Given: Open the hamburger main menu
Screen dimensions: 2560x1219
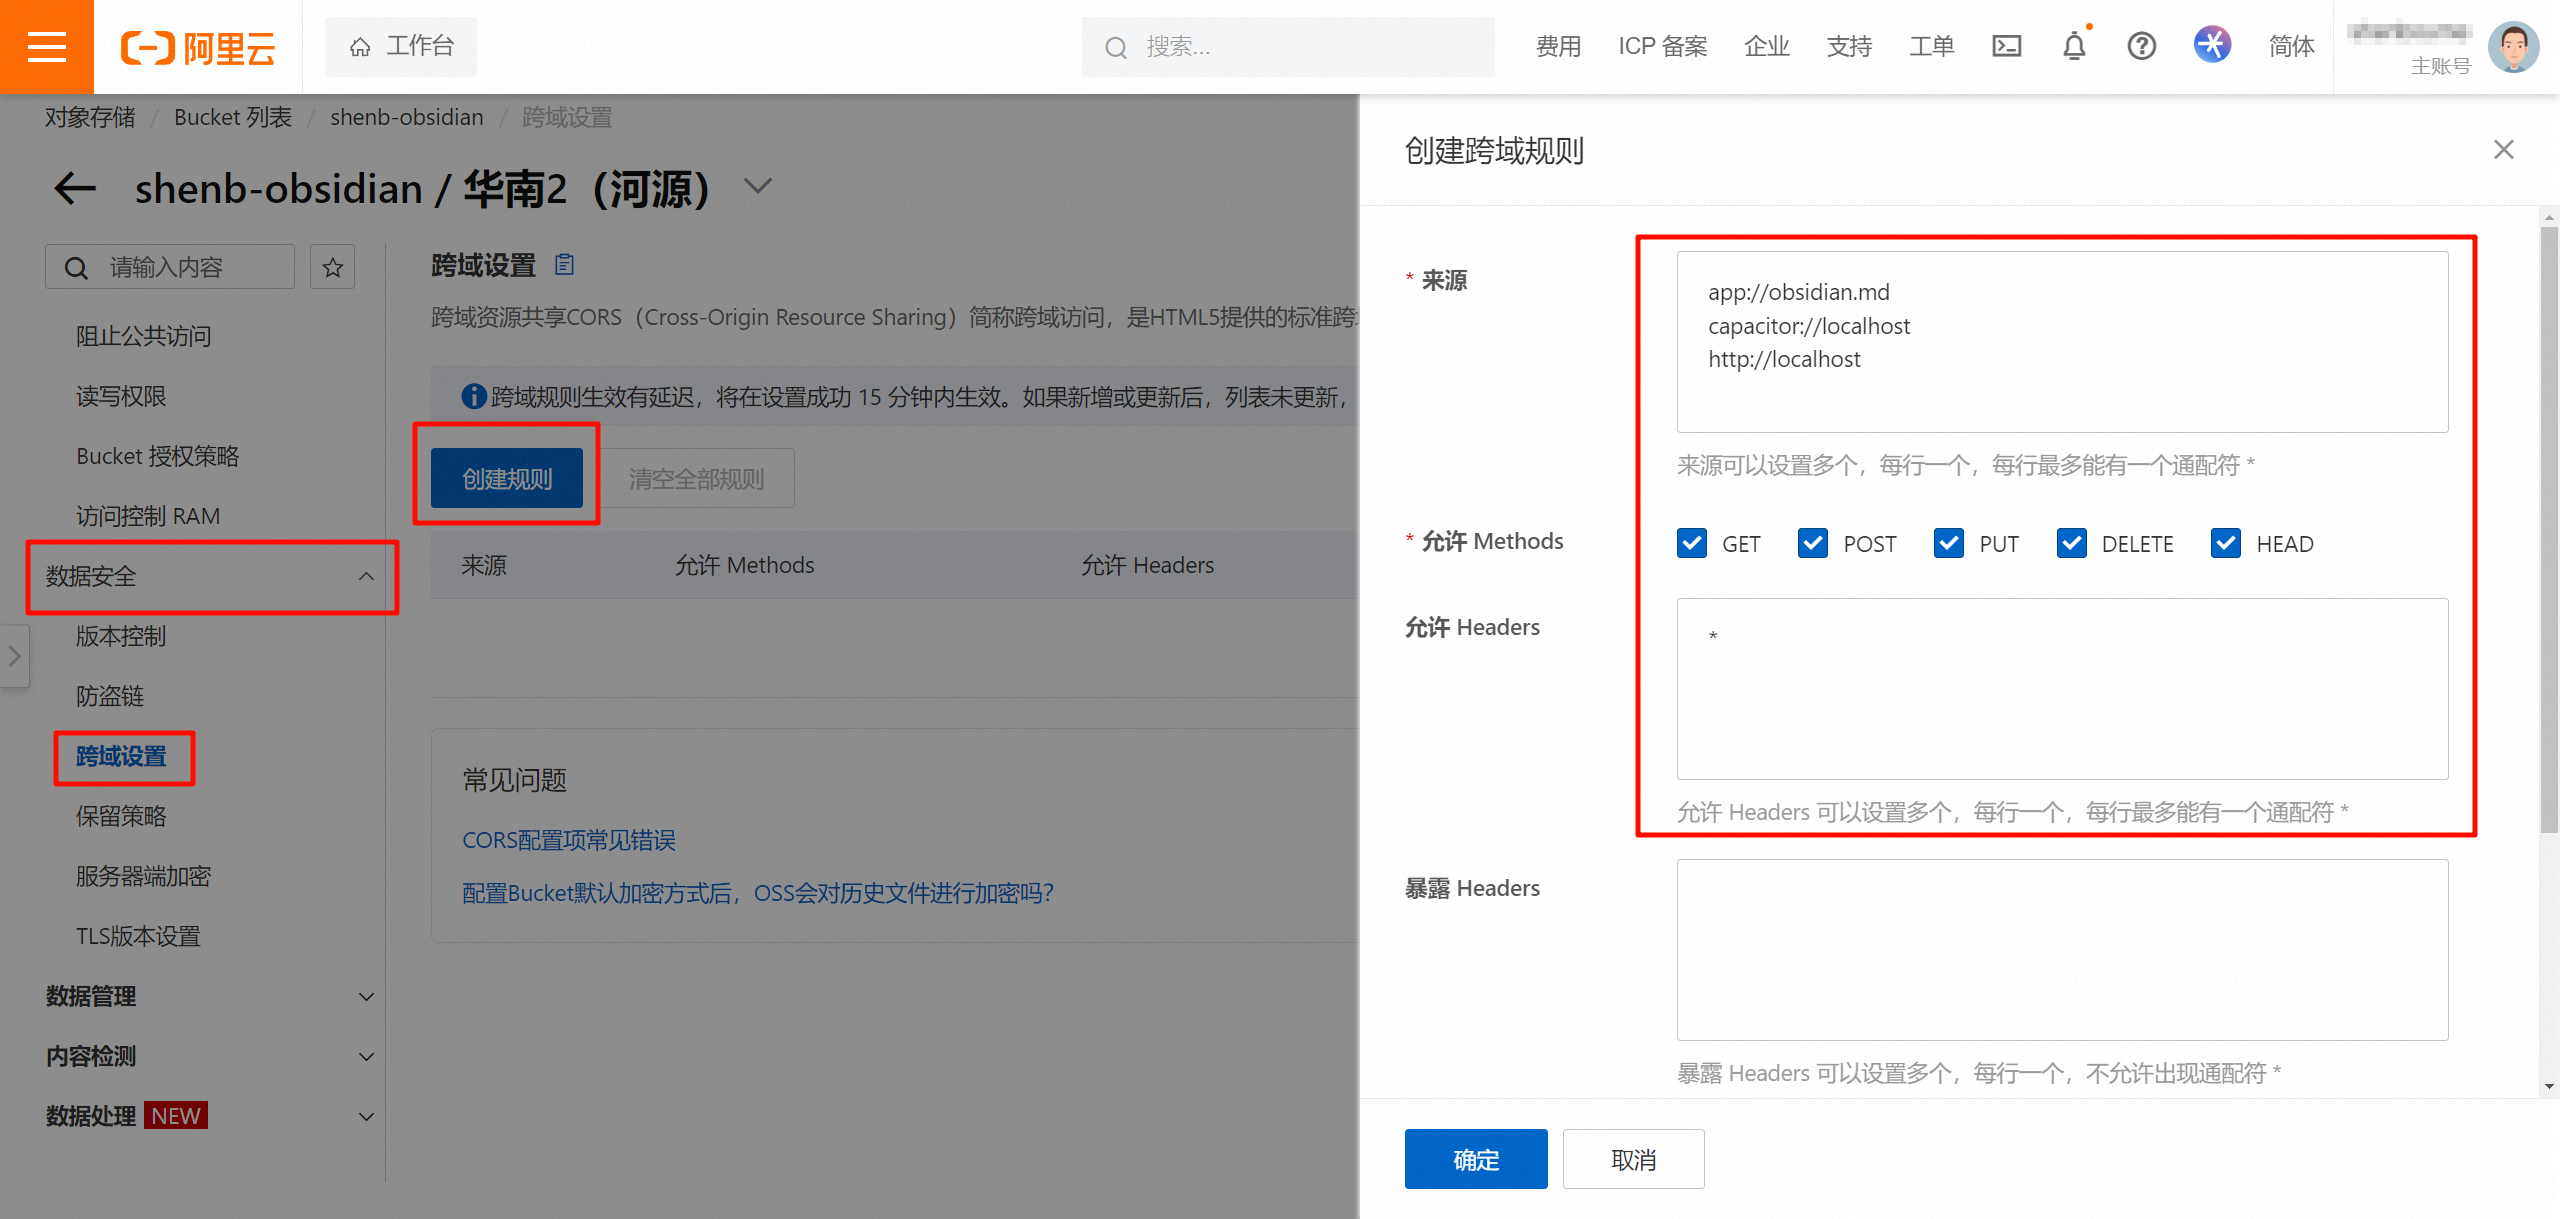Looking at the screenshot, I should coord(46,47).
